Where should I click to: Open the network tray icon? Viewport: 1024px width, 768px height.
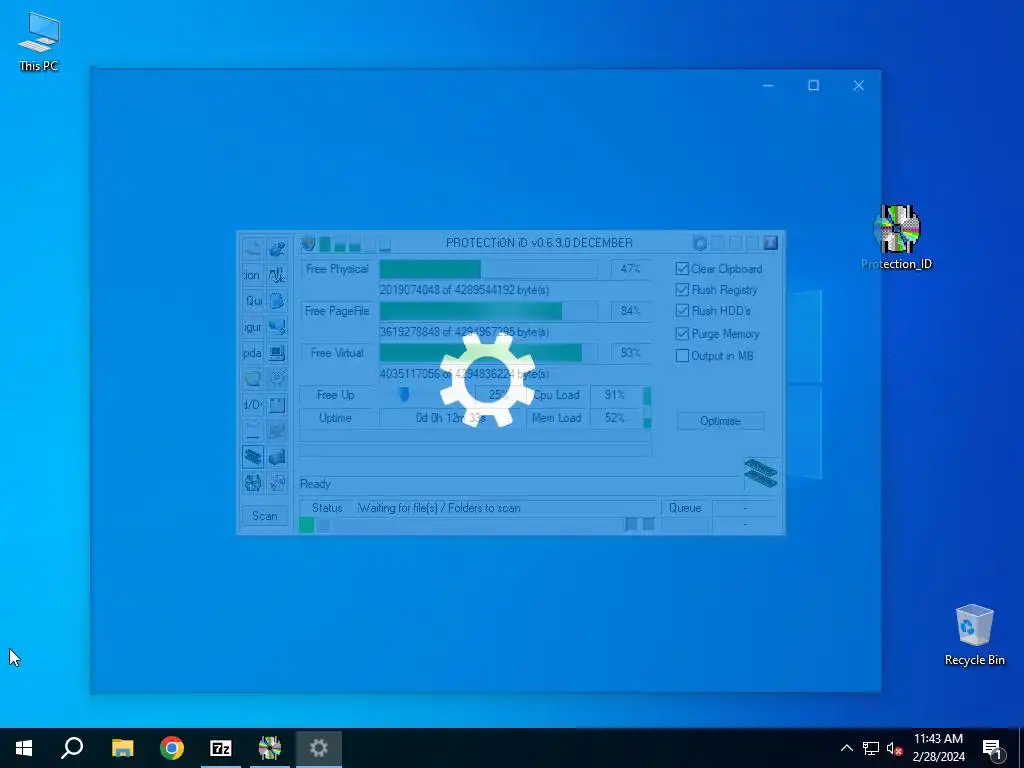click(871, 748)
